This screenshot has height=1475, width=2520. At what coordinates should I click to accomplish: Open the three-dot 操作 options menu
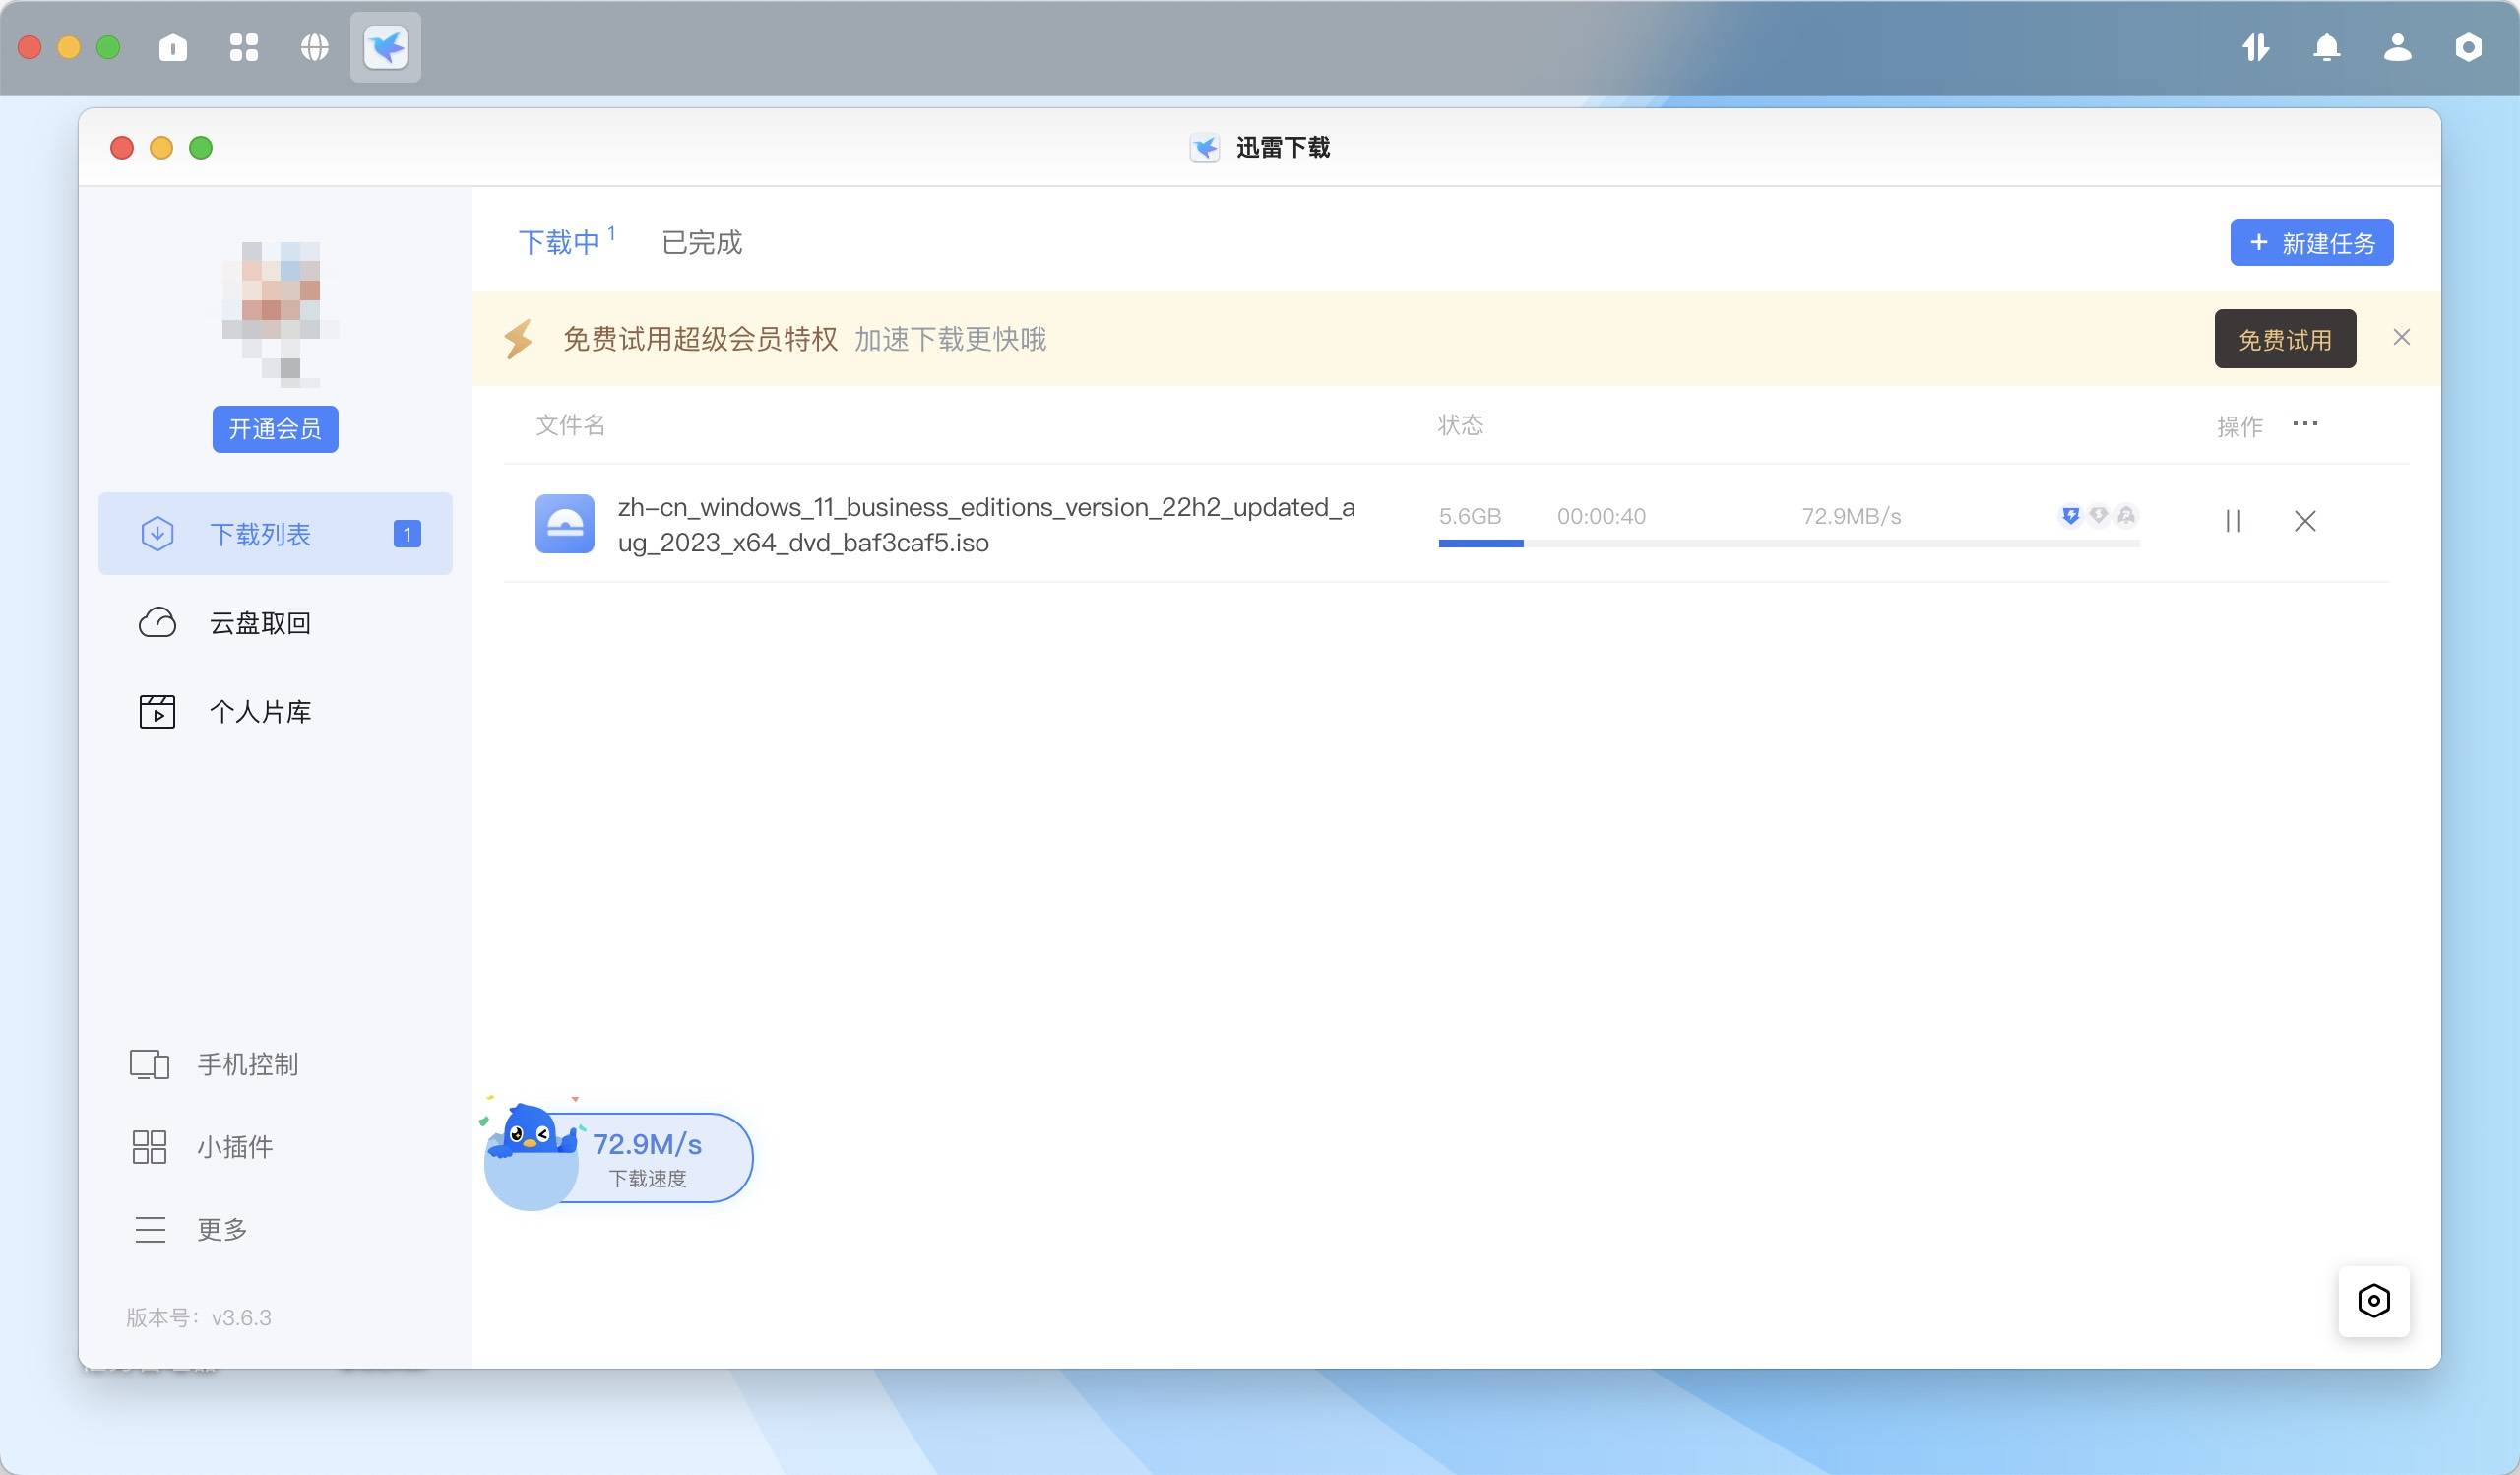pyautogui.click(x=2305, y=424)
